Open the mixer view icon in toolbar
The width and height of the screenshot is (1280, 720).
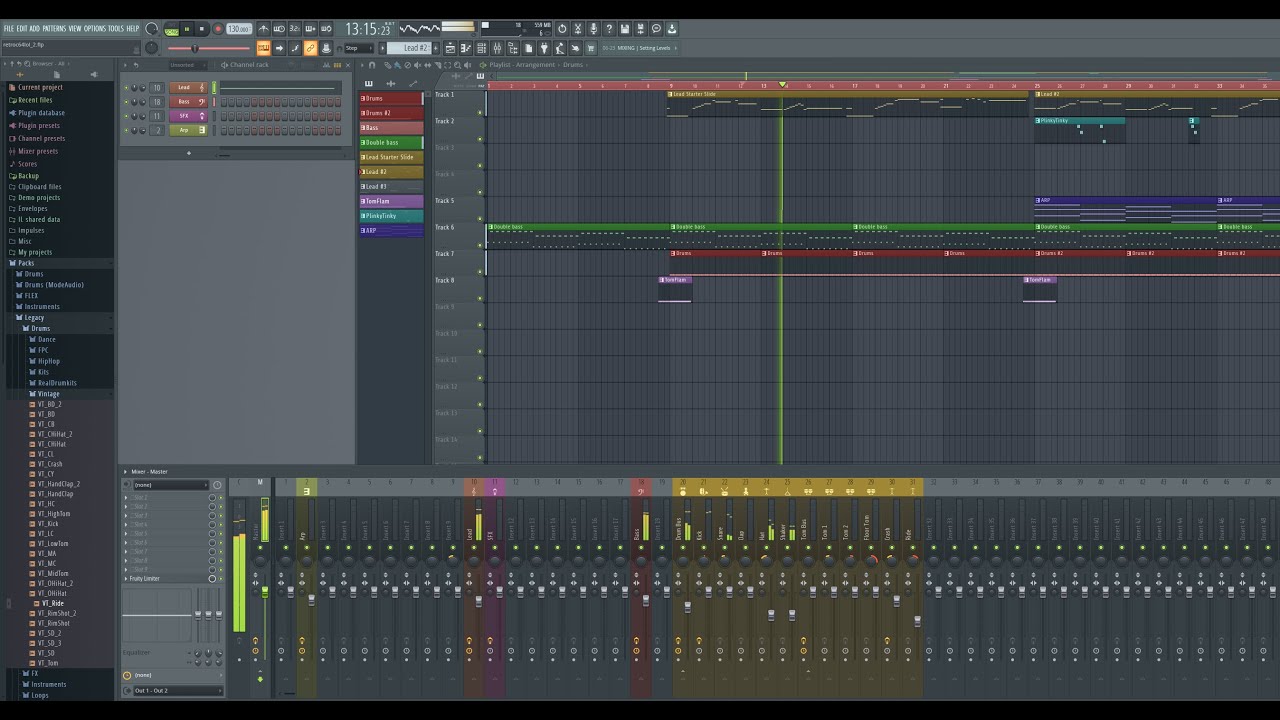(x=497, y=48)
